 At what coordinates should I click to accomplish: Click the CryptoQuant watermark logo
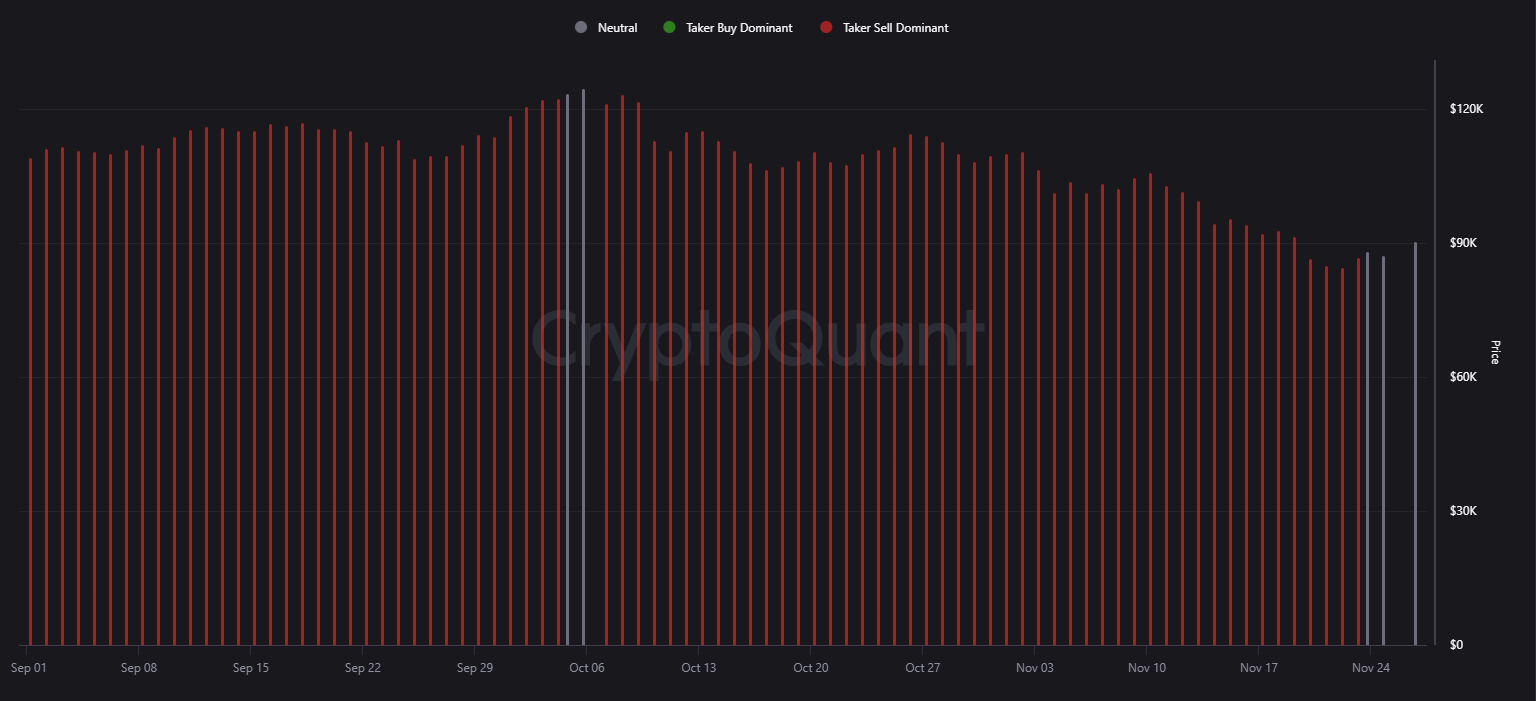point(757,338)
